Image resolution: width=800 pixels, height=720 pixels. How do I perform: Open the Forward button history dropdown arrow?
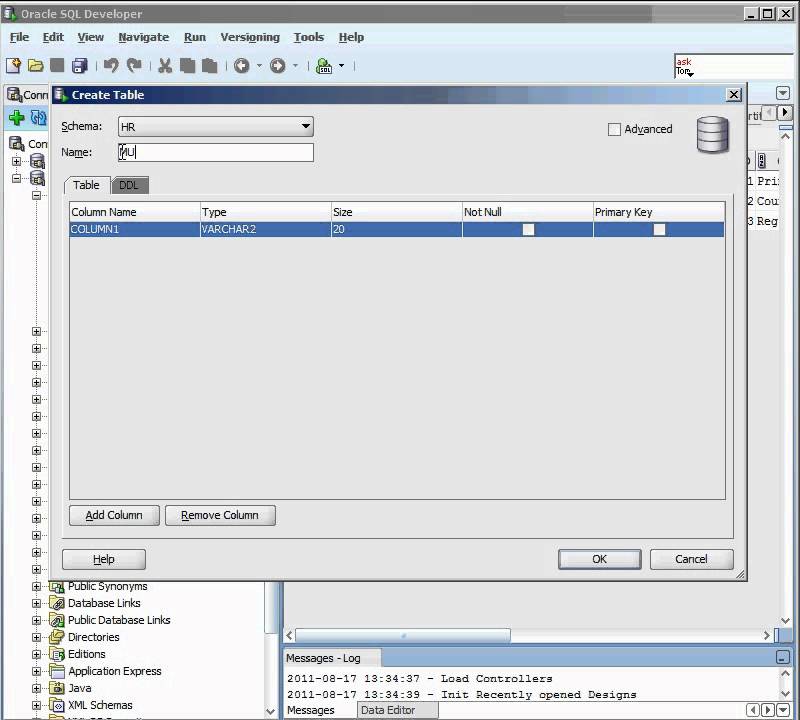point(295,66)
